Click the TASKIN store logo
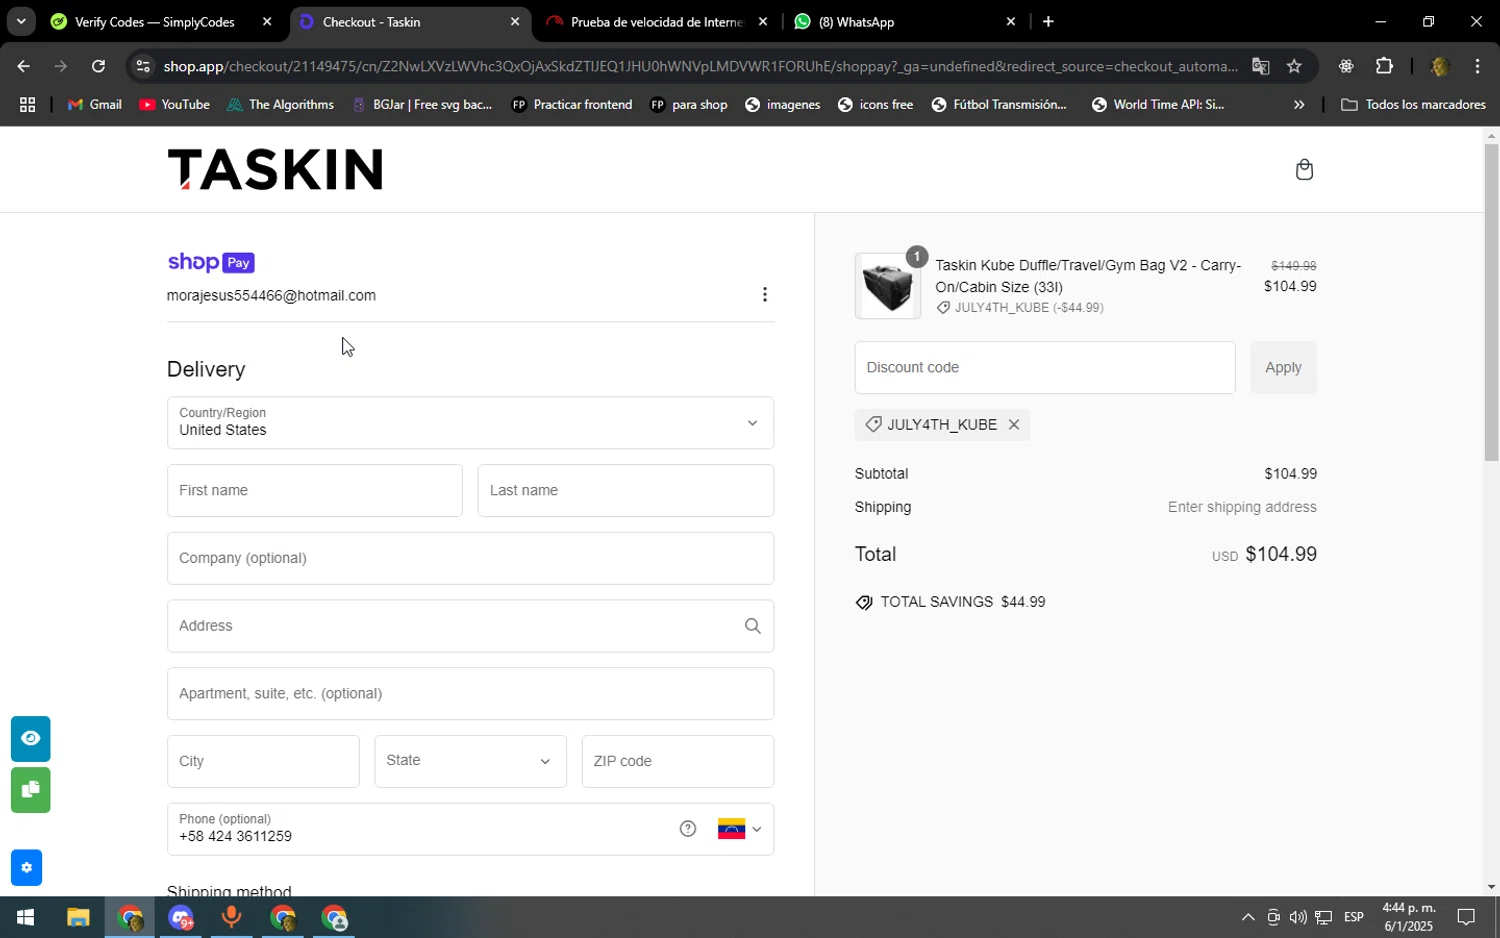Image resolution: width=1500 pixels, height=938 pixels. pos(275,169)
